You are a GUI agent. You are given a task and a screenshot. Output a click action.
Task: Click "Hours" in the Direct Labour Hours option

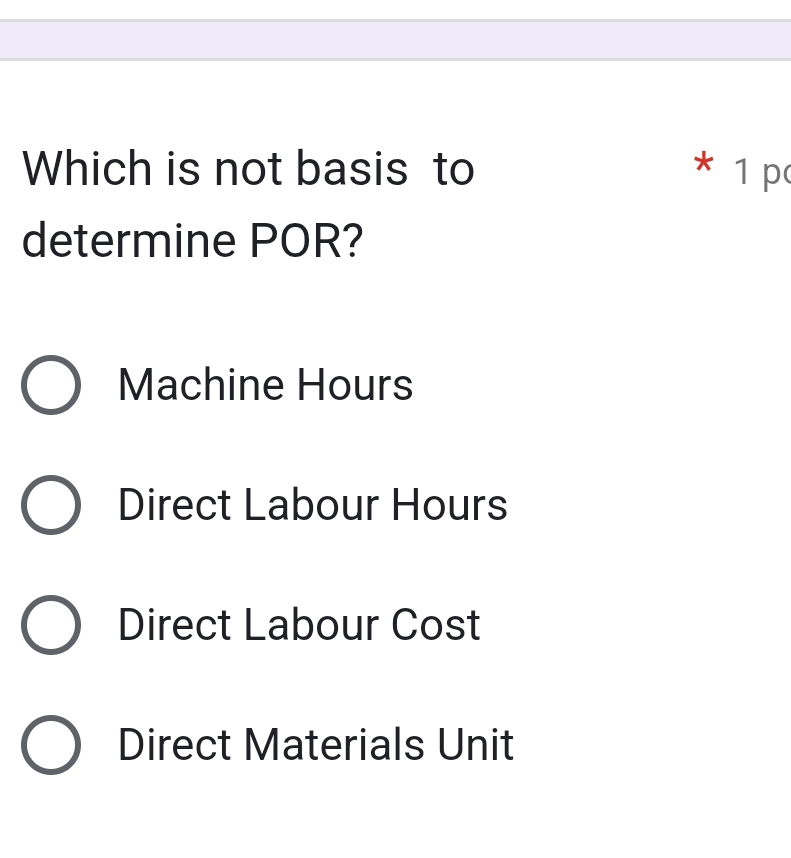click(449, 505)
